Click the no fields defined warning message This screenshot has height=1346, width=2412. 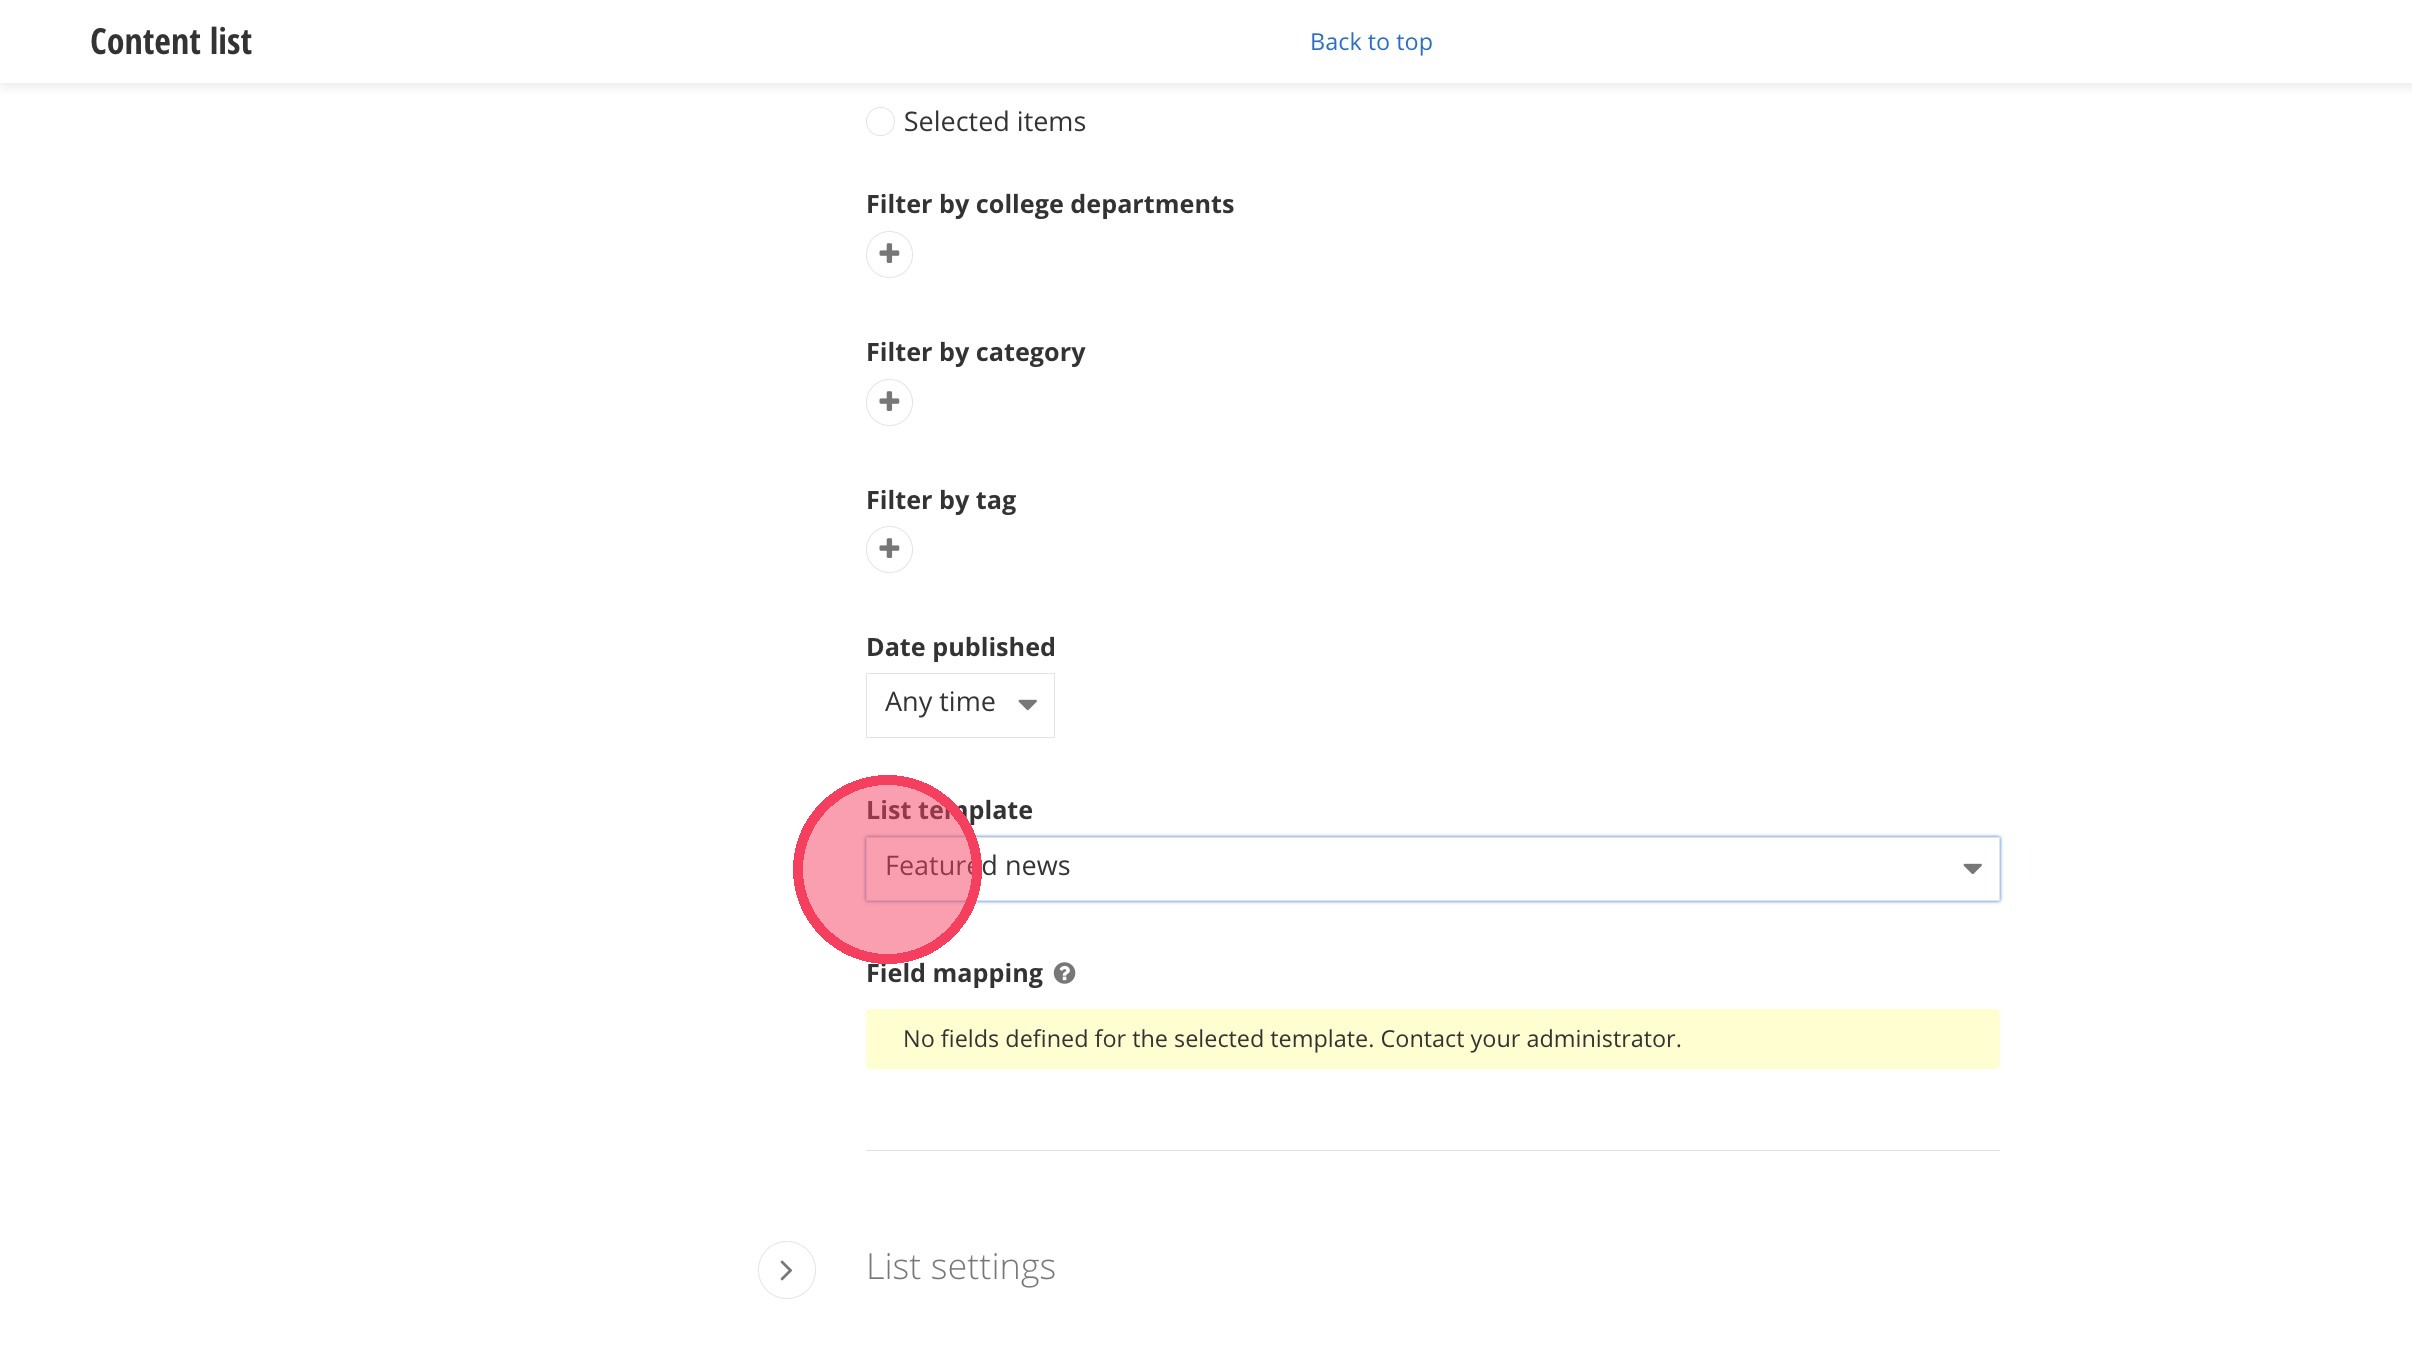tap(1292, 1039)
